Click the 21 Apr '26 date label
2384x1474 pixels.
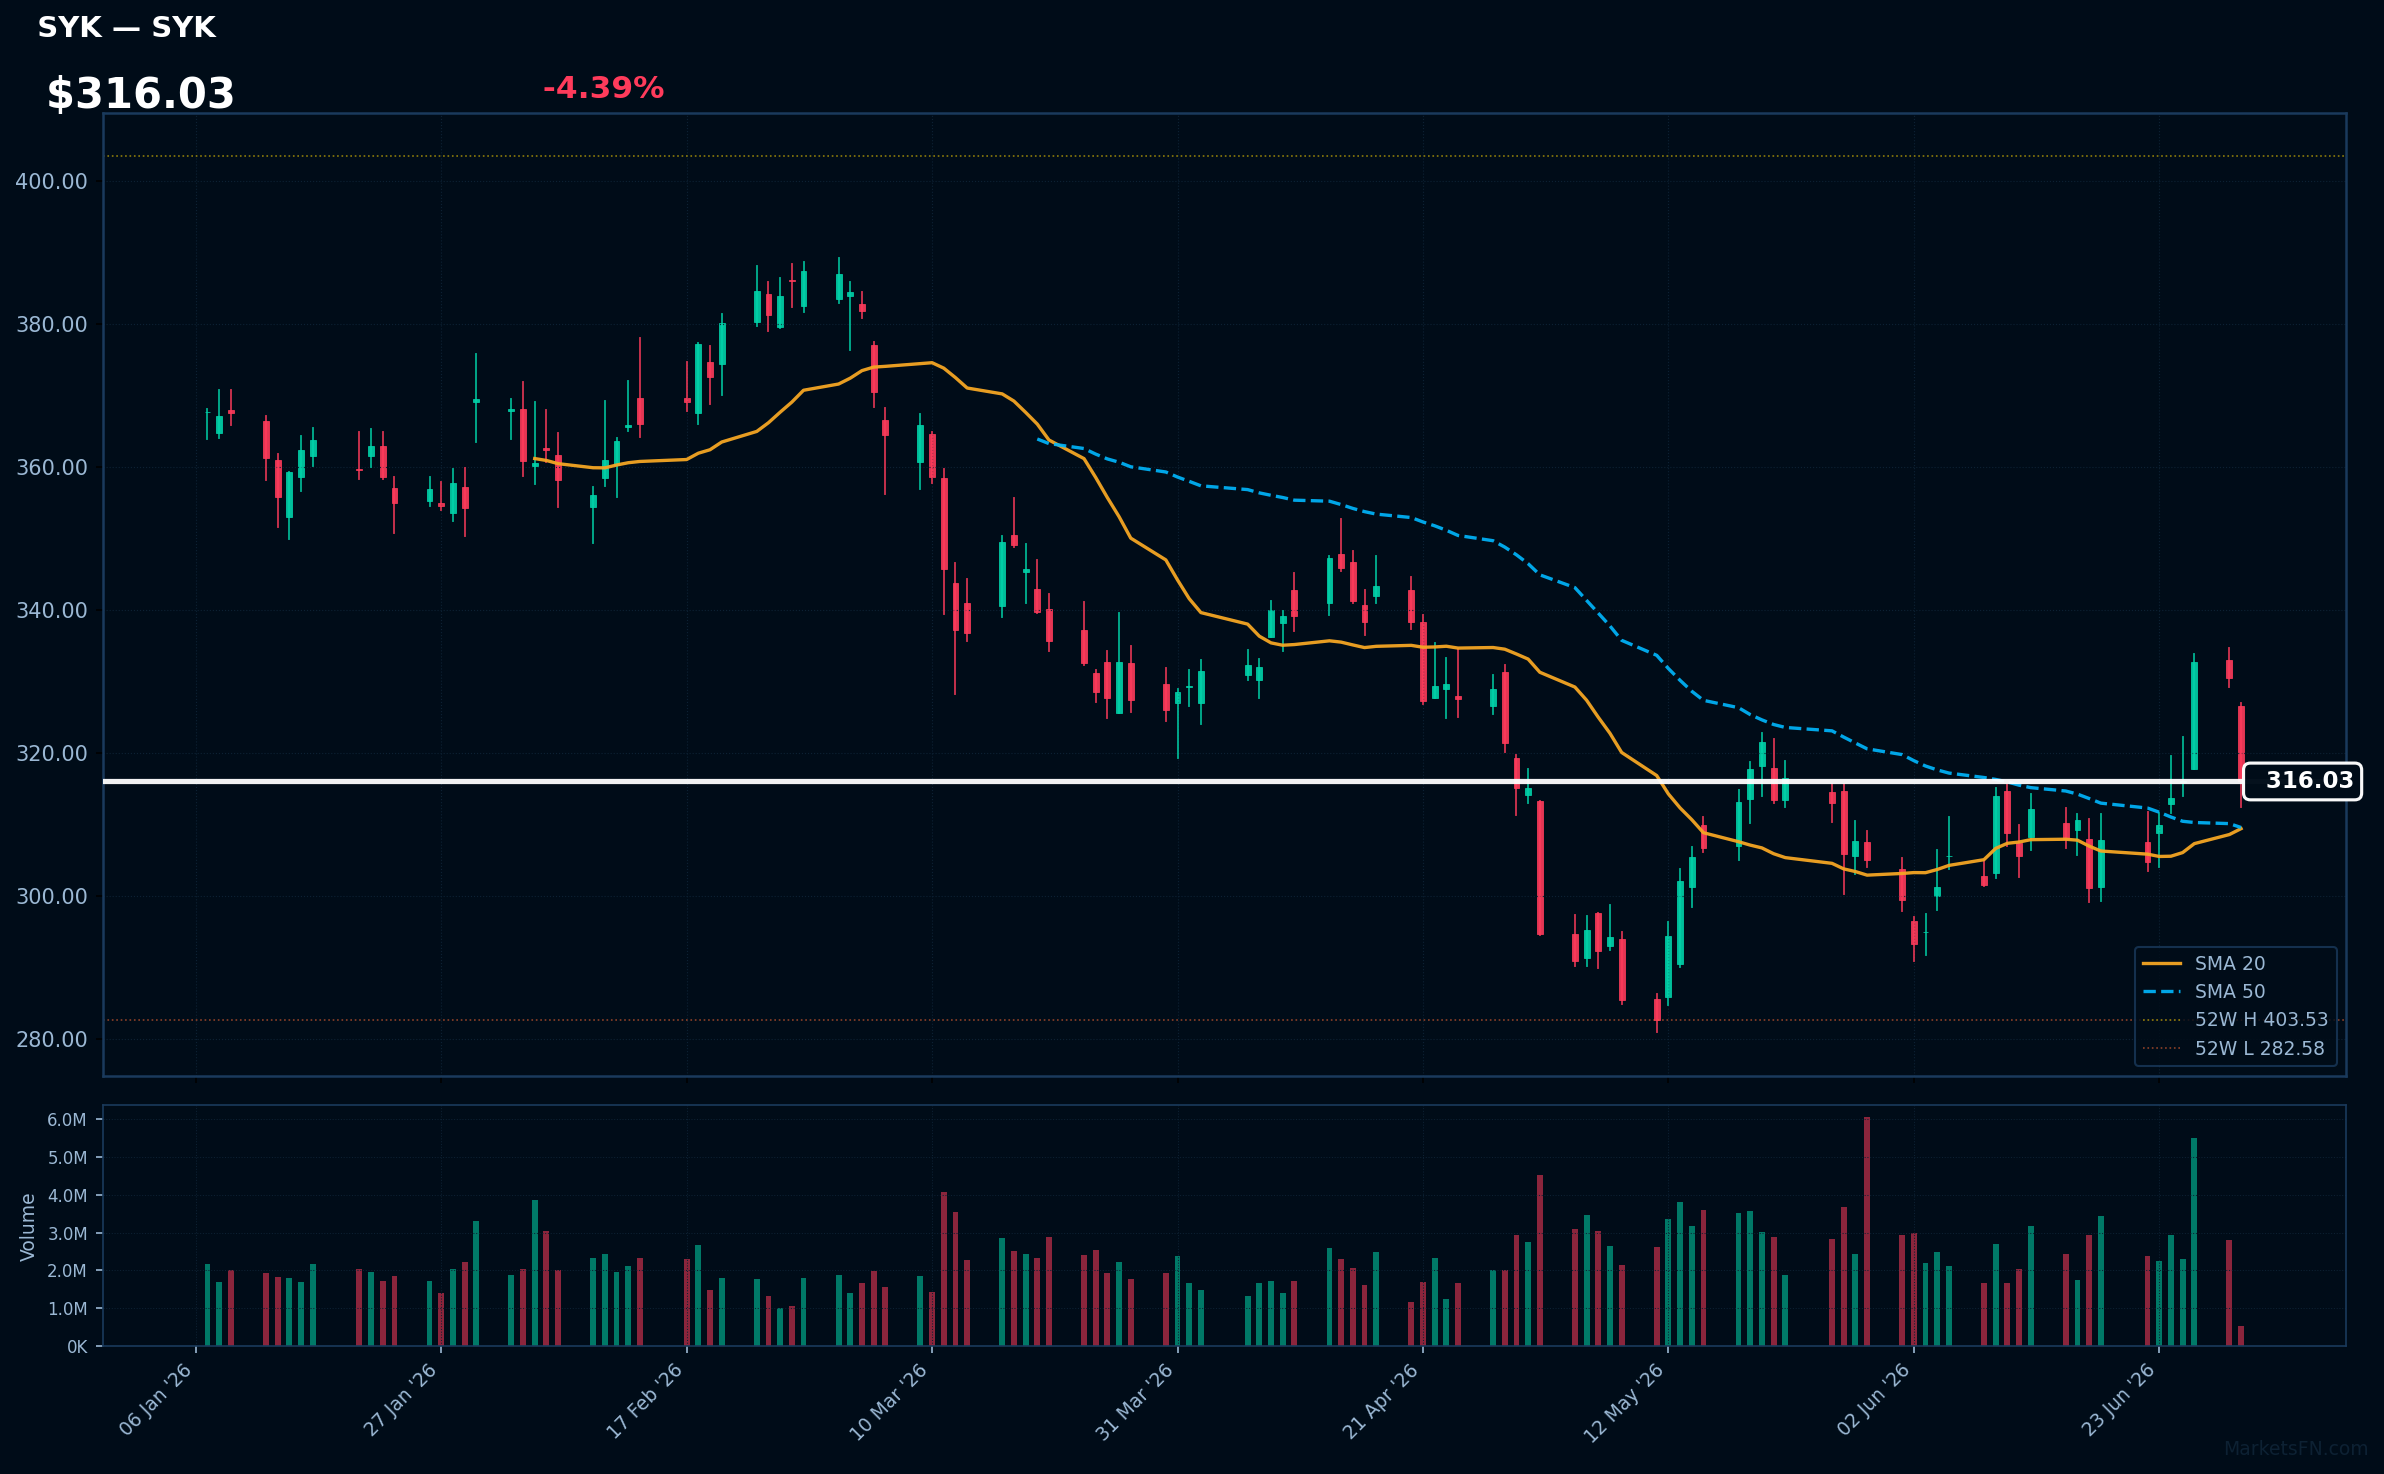(x=1381, y=1400)
